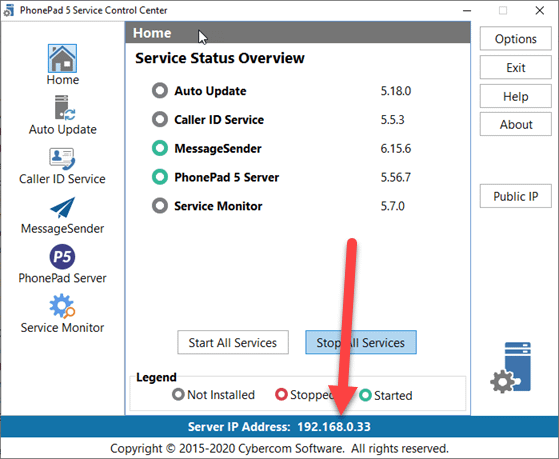Image resolution: width=559 pixels, height=459 pixels.
Task: Click the Service Monitor row label
Action: pos(218,206)
